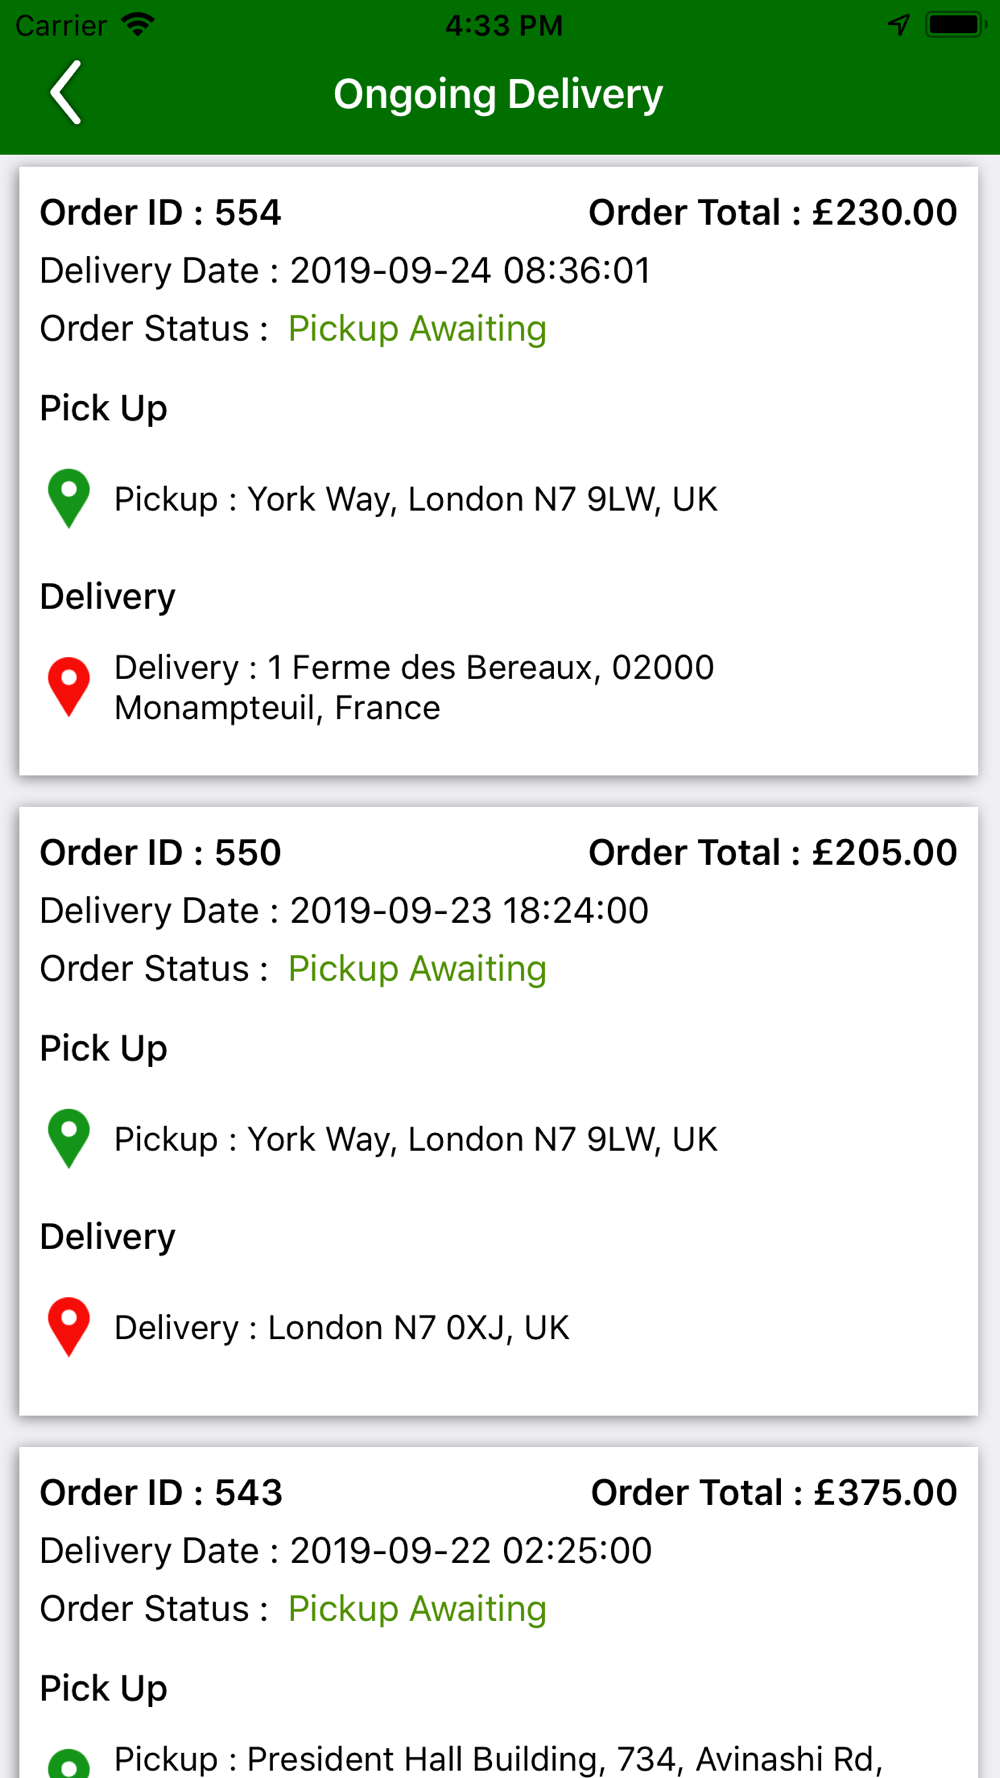
Task: Tap the Wi-Fi status icon
Action: [138, 24]
